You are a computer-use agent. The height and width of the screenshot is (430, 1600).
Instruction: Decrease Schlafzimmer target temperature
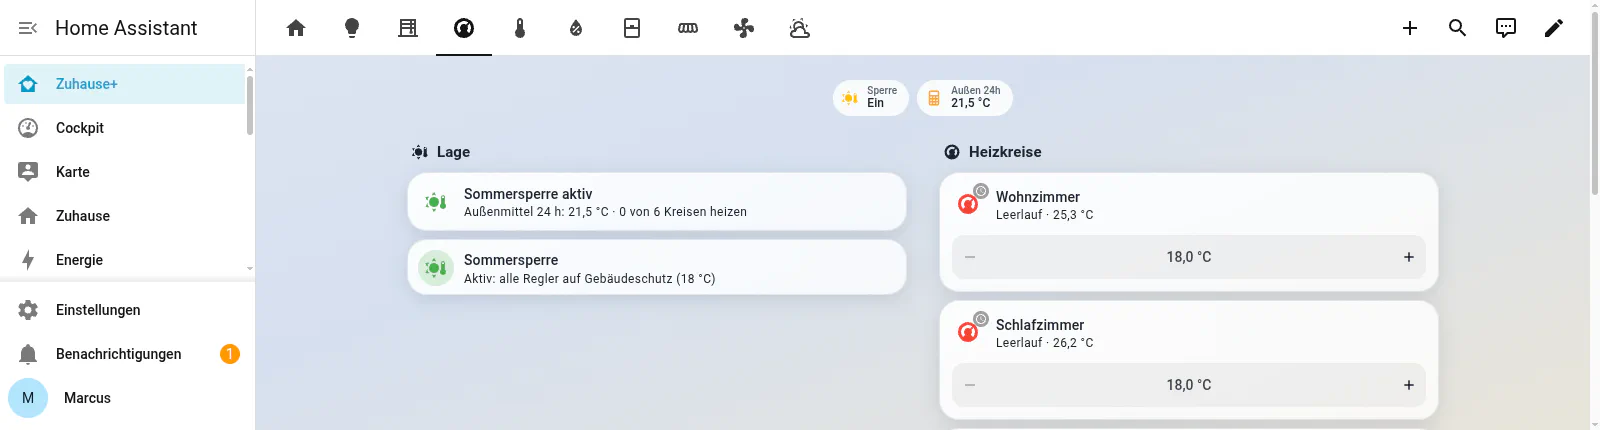point(970,385)
